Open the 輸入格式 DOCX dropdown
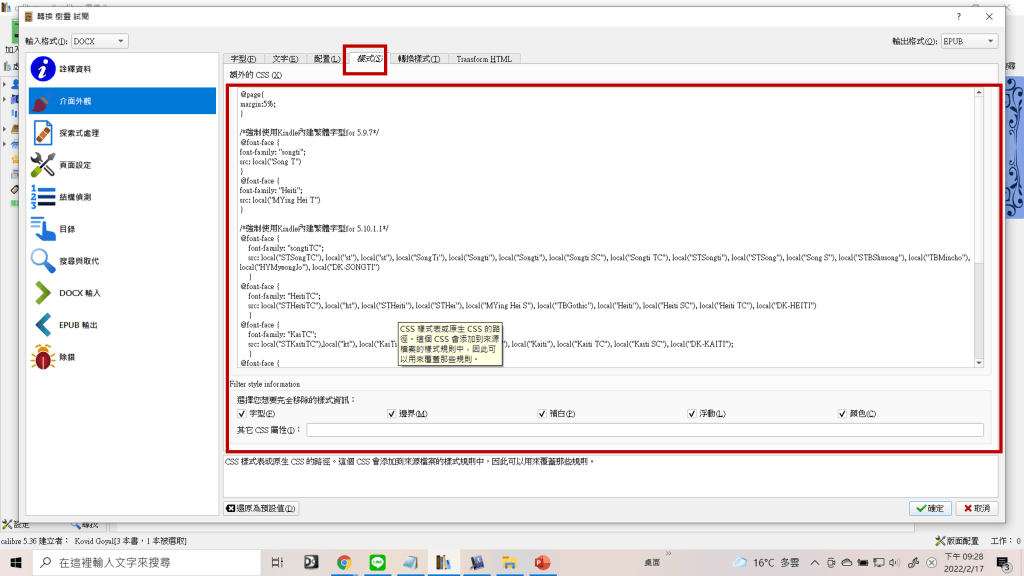This screenshot has width=1024, height=576. 100,41
